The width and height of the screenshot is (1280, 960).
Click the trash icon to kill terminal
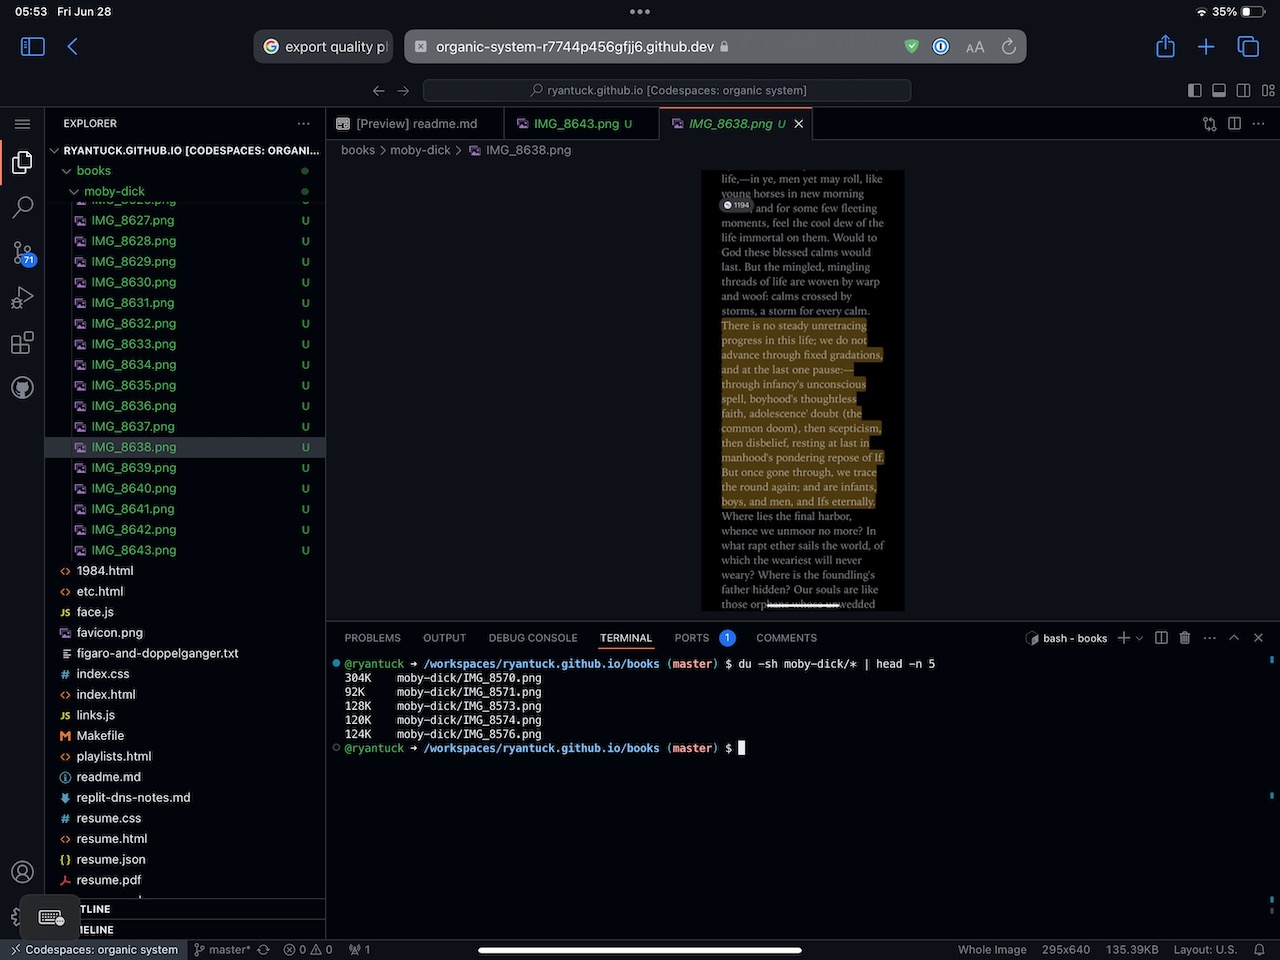[x=1185, y=638]
